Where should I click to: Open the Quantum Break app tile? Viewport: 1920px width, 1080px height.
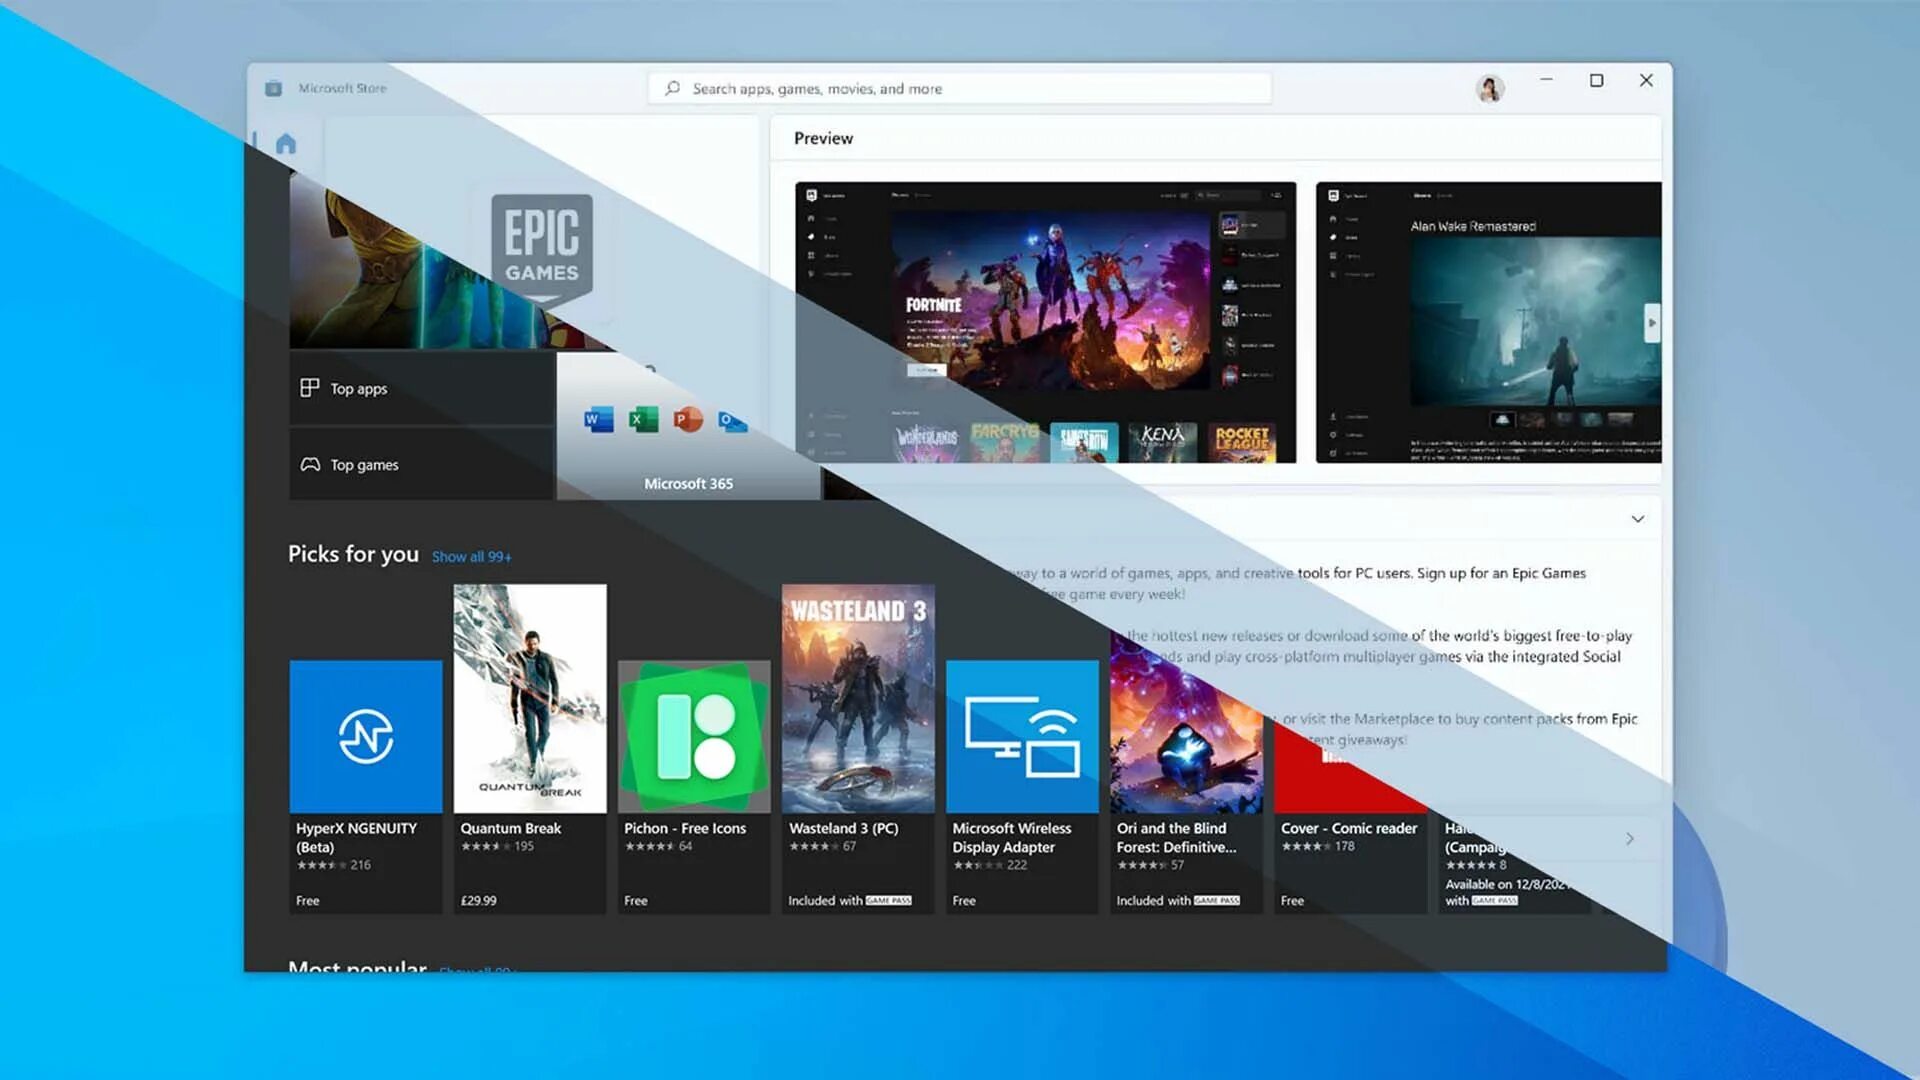(x=529, y=698)
